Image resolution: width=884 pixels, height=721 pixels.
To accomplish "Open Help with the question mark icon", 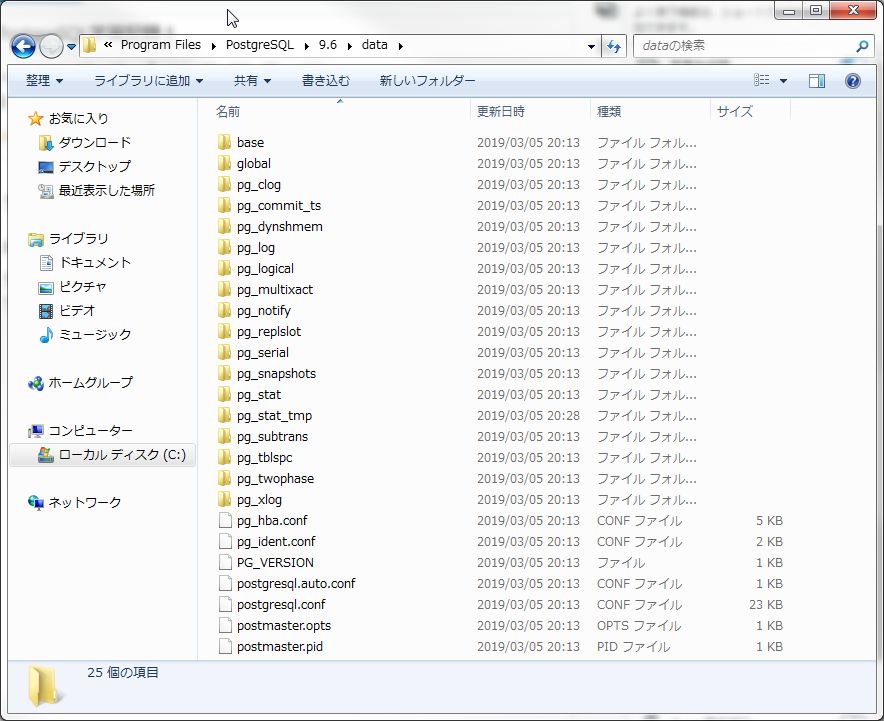I will (x=853, y=81).
